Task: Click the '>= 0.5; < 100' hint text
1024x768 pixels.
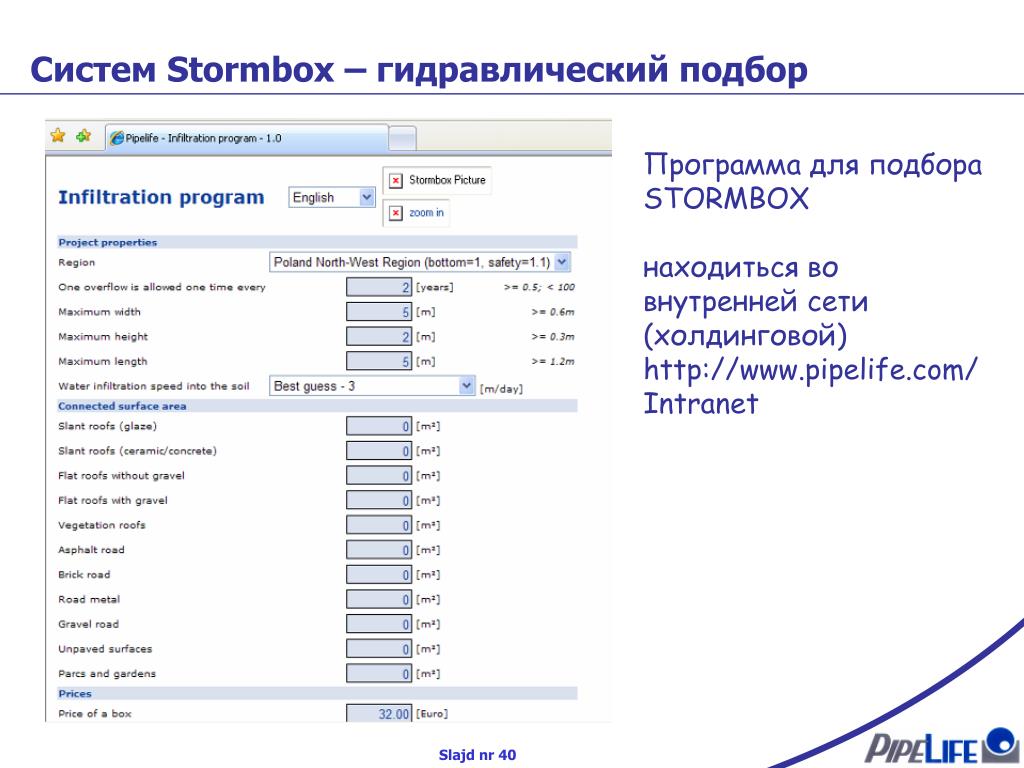Action: pyautogui.click(x=539, y=287)
